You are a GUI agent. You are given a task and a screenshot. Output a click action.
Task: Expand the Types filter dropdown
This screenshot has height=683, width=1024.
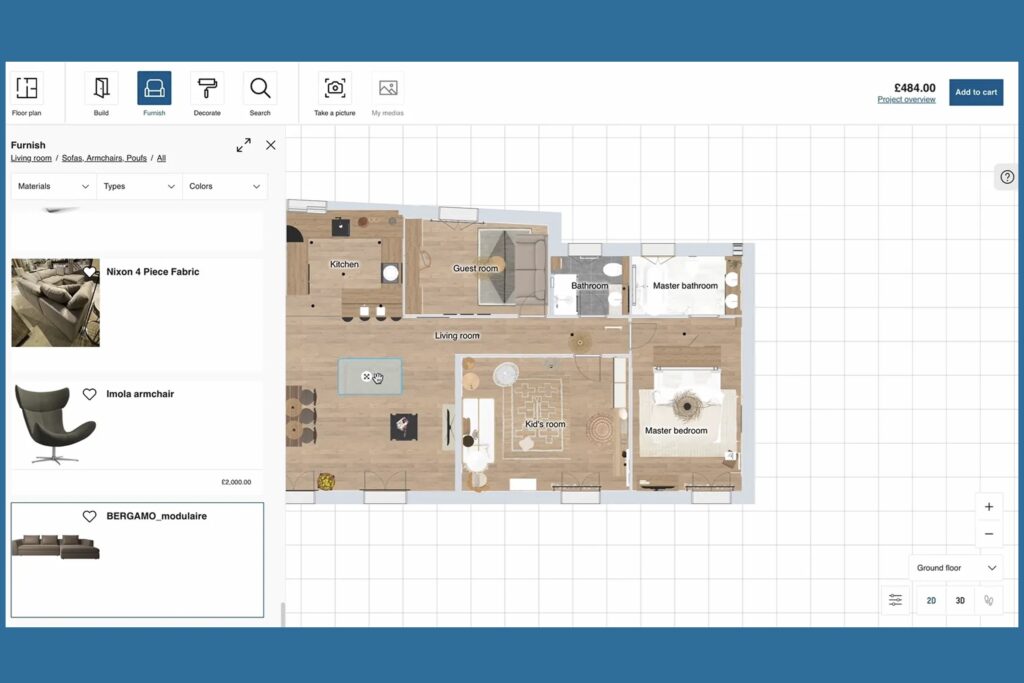pos(139,186)
